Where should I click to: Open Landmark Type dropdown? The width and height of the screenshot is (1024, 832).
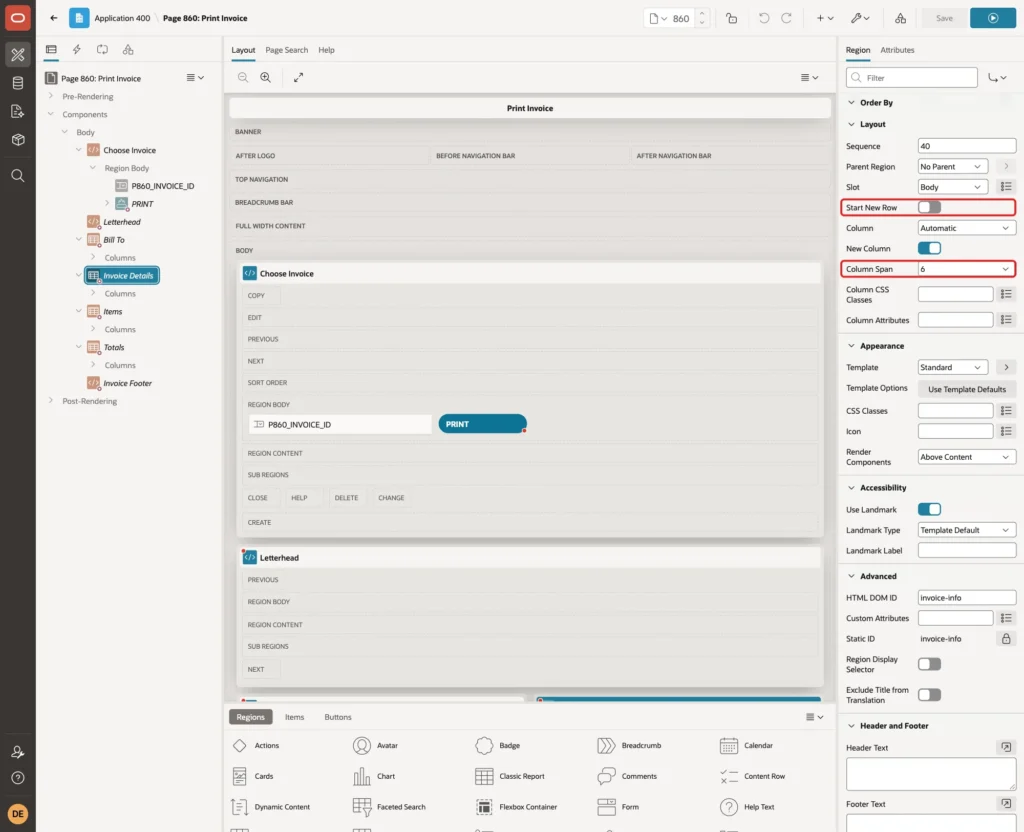click(x=967, y=530)
